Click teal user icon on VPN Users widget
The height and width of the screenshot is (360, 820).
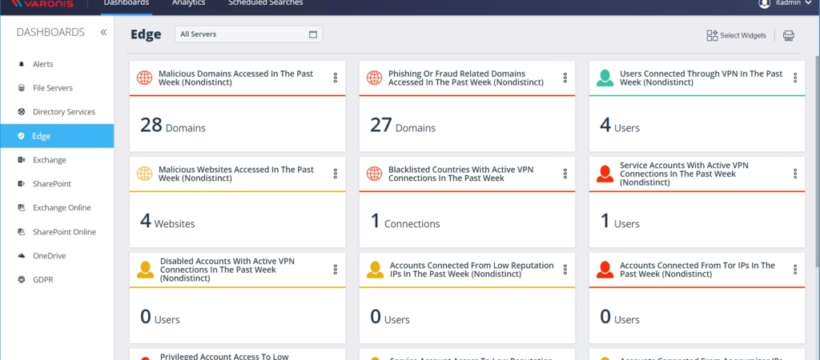pos(605,78)
